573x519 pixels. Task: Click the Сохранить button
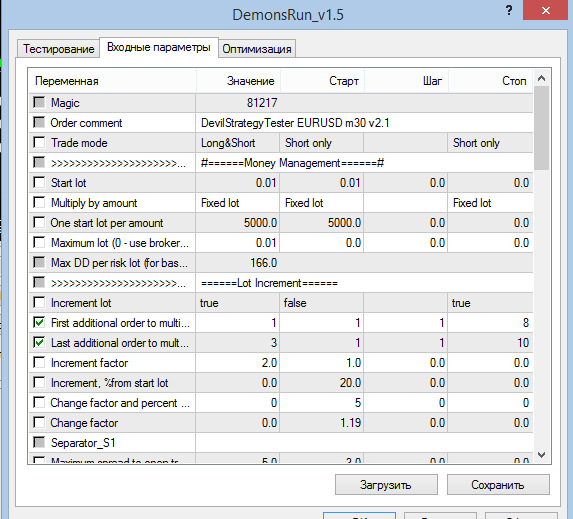tap(498, 485)
